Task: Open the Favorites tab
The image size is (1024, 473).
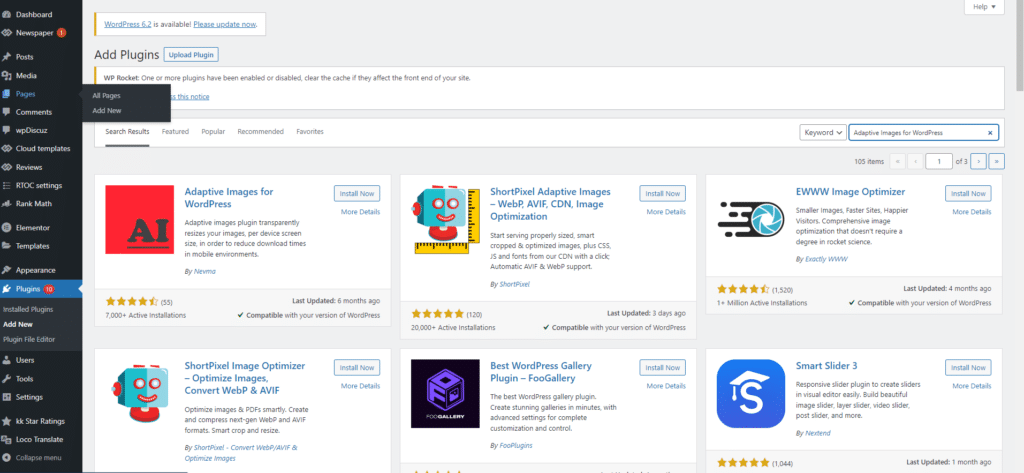Action: [310, 131]
